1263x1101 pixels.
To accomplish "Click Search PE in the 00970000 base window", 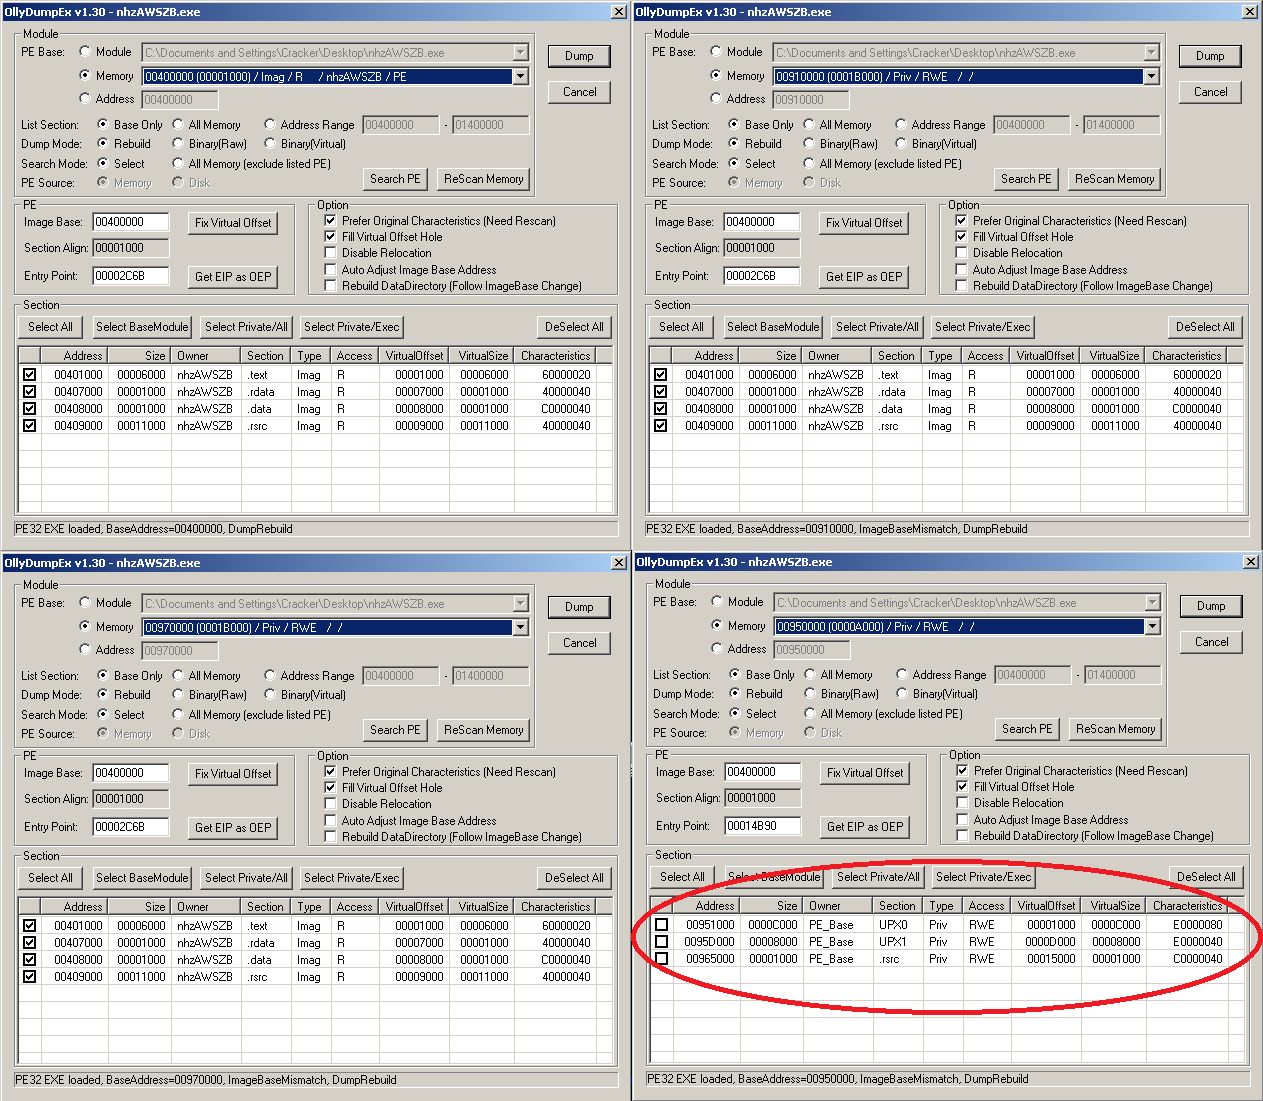I will click(x=395, y=730).
